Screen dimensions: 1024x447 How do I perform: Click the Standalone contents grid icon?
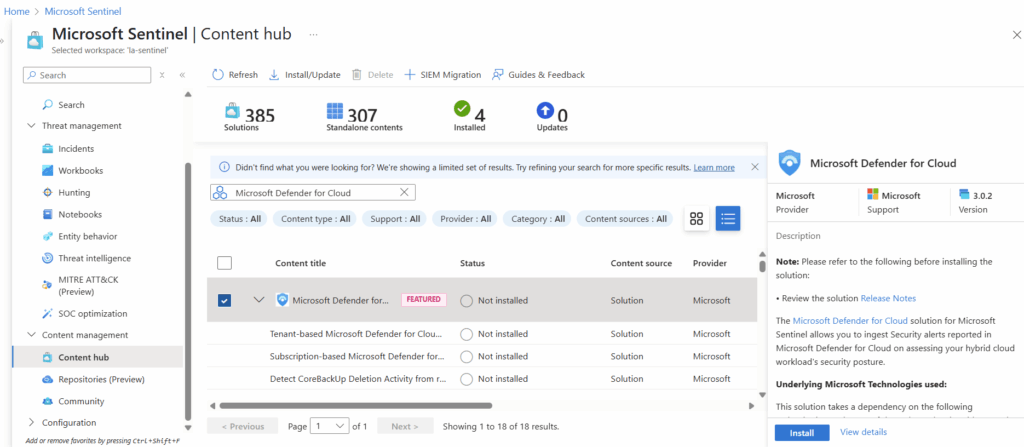coord(334,110)
